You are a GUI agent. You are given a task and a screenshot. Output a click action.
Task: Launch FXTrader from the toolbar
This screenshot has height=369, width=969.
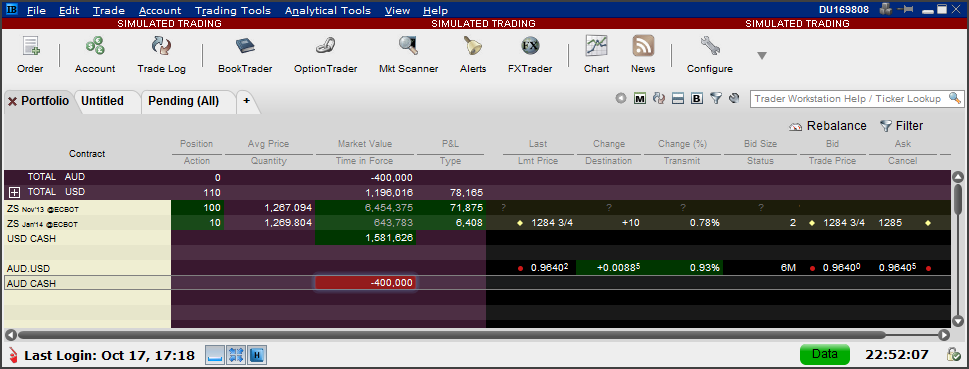point(530,55)
